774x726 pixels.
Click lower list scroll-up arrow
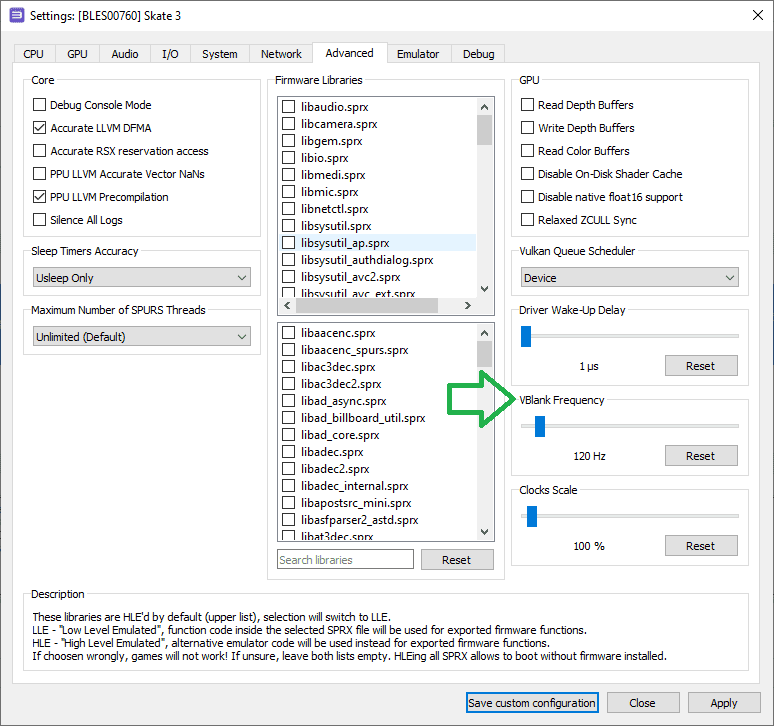[x=484, y=333]
